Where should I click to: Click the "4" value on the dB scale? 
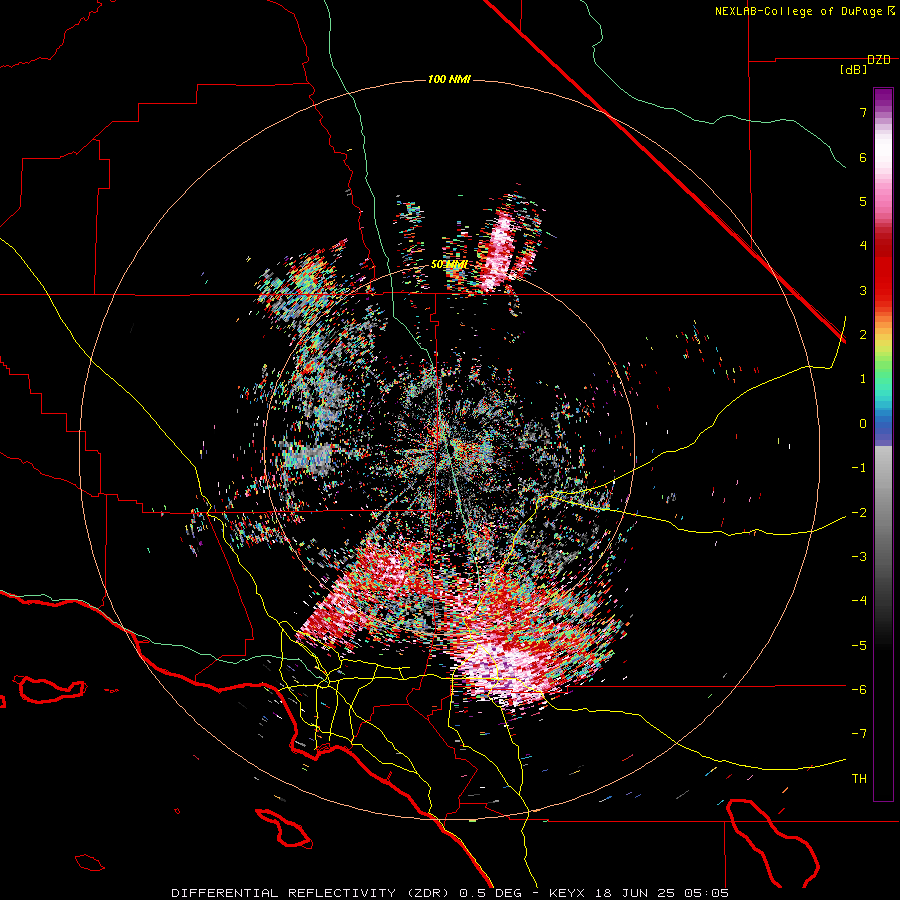(x=863, y=246)
